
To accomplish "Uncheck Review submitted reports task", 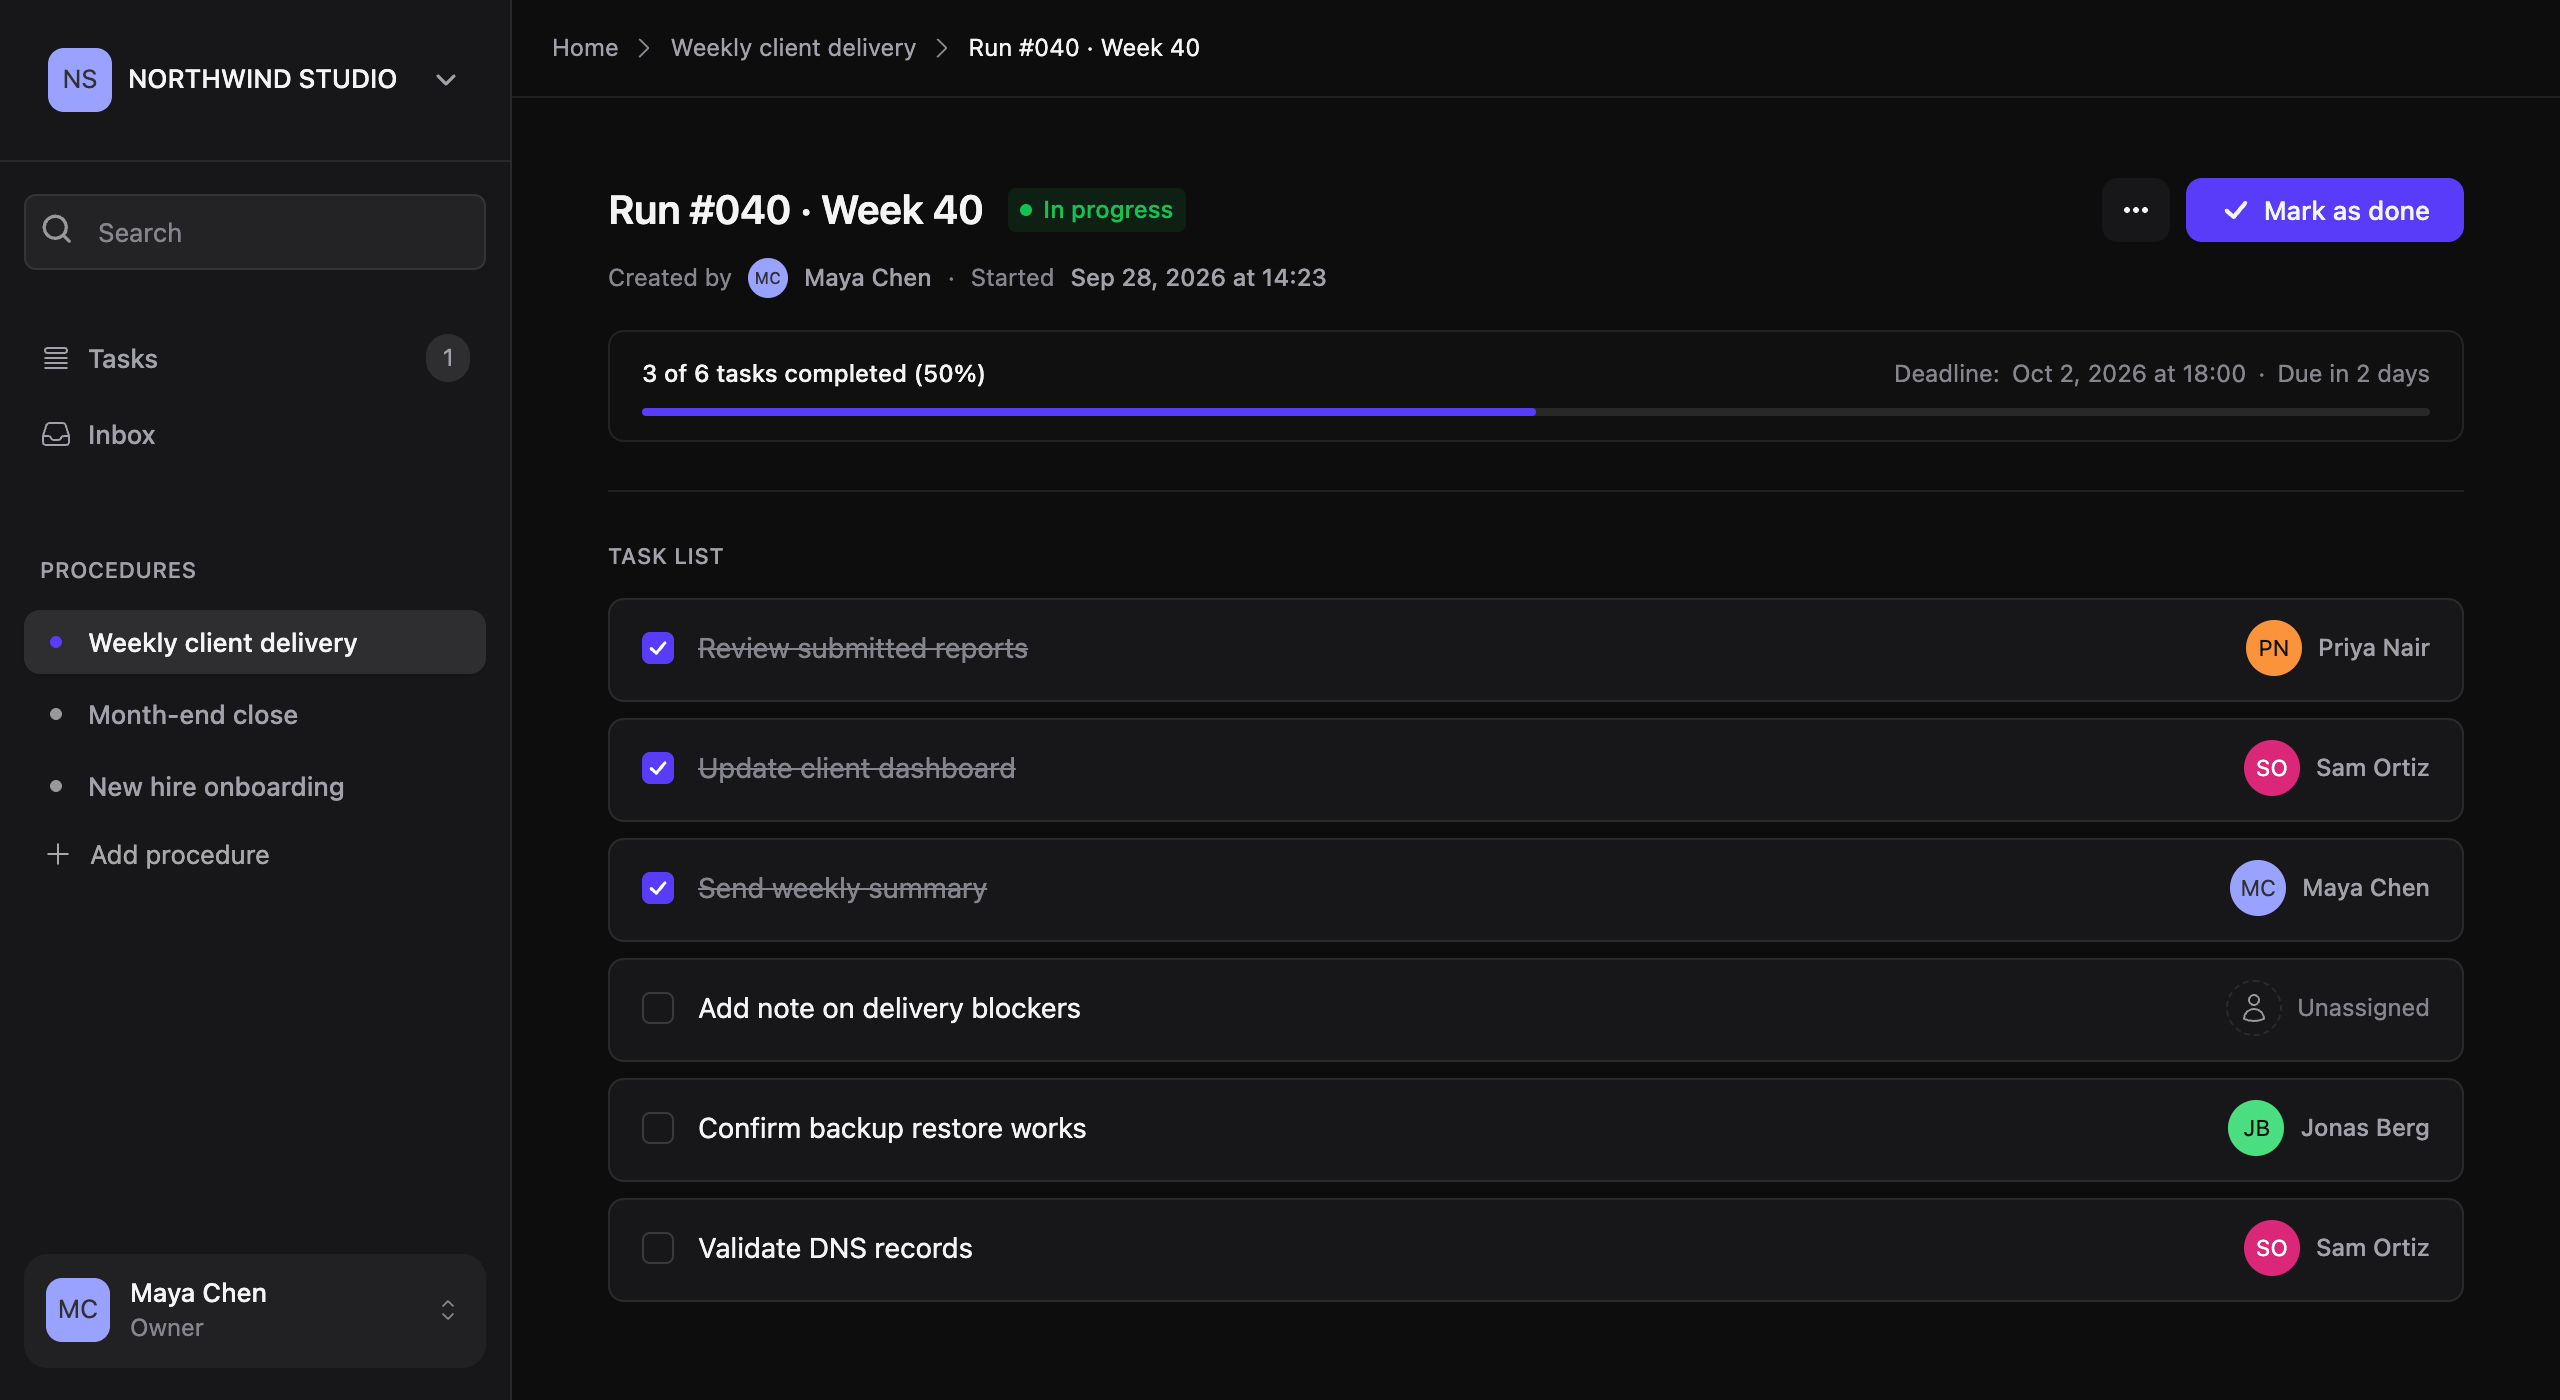I will click(x=658, y=648).
